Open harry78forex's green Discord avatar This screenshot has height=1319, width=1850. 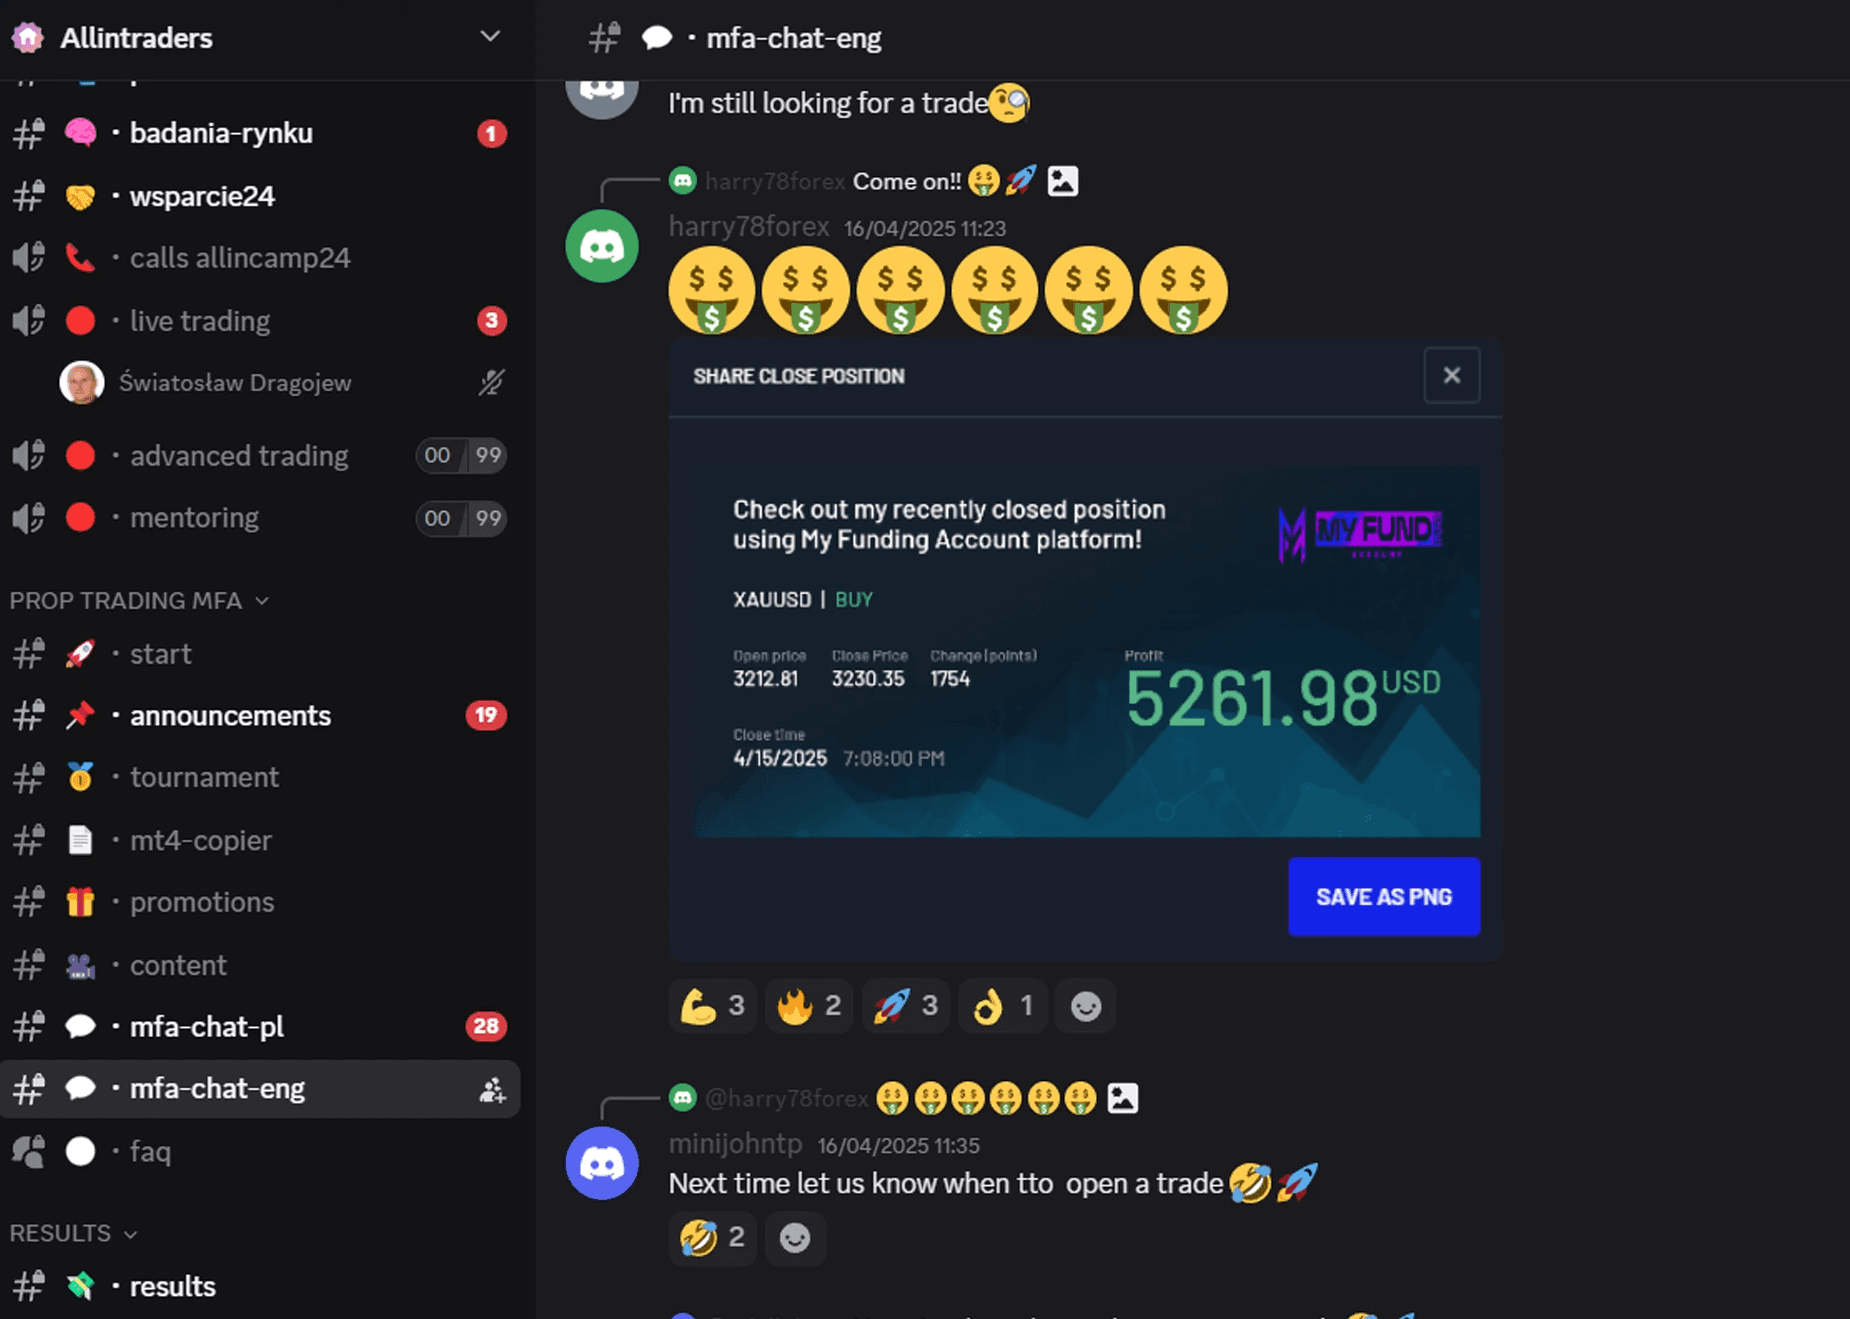pyautogui.click(x=602, y=246)
